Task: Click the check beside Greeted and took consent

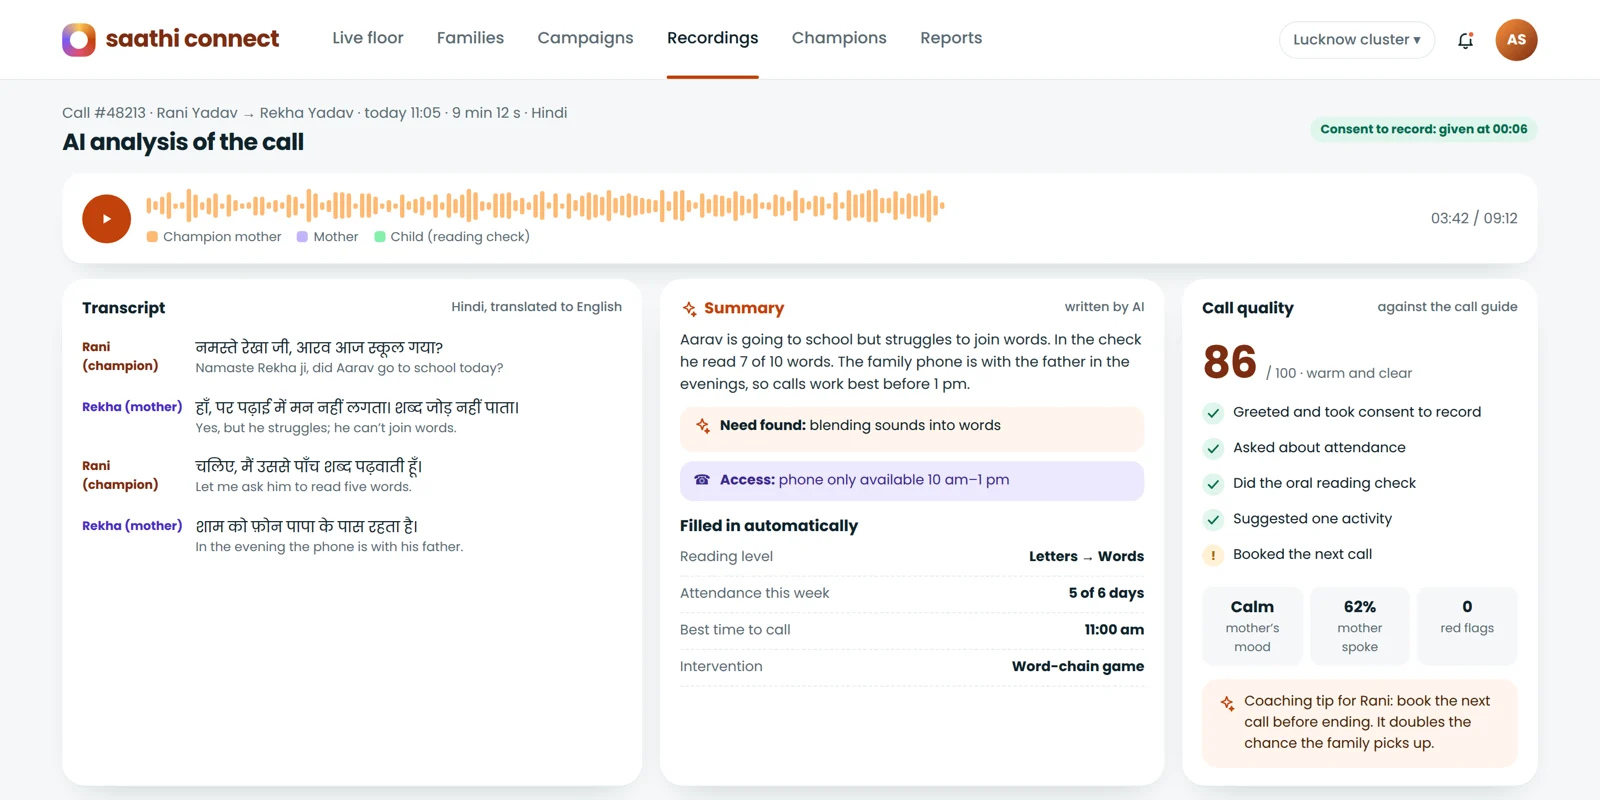Action: (1213, 413)
